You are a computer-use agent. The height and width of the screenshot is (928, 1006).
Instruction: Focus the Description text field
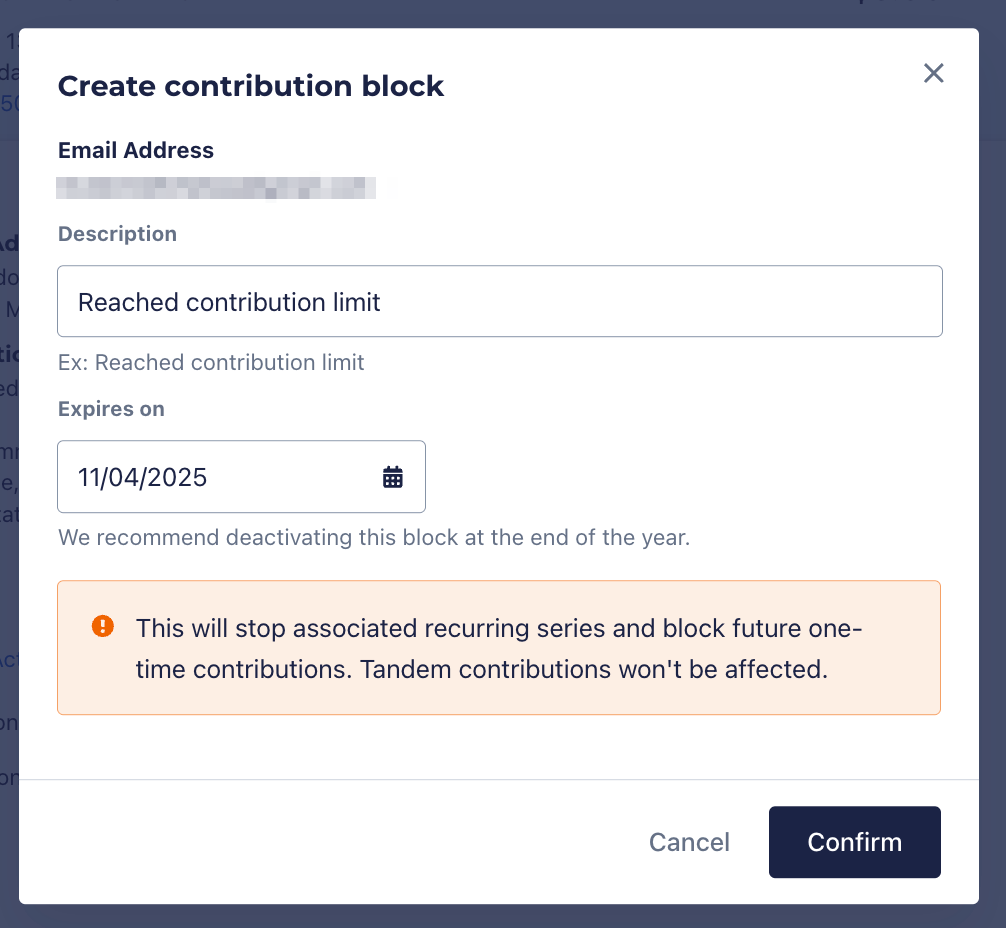(499, 301)
